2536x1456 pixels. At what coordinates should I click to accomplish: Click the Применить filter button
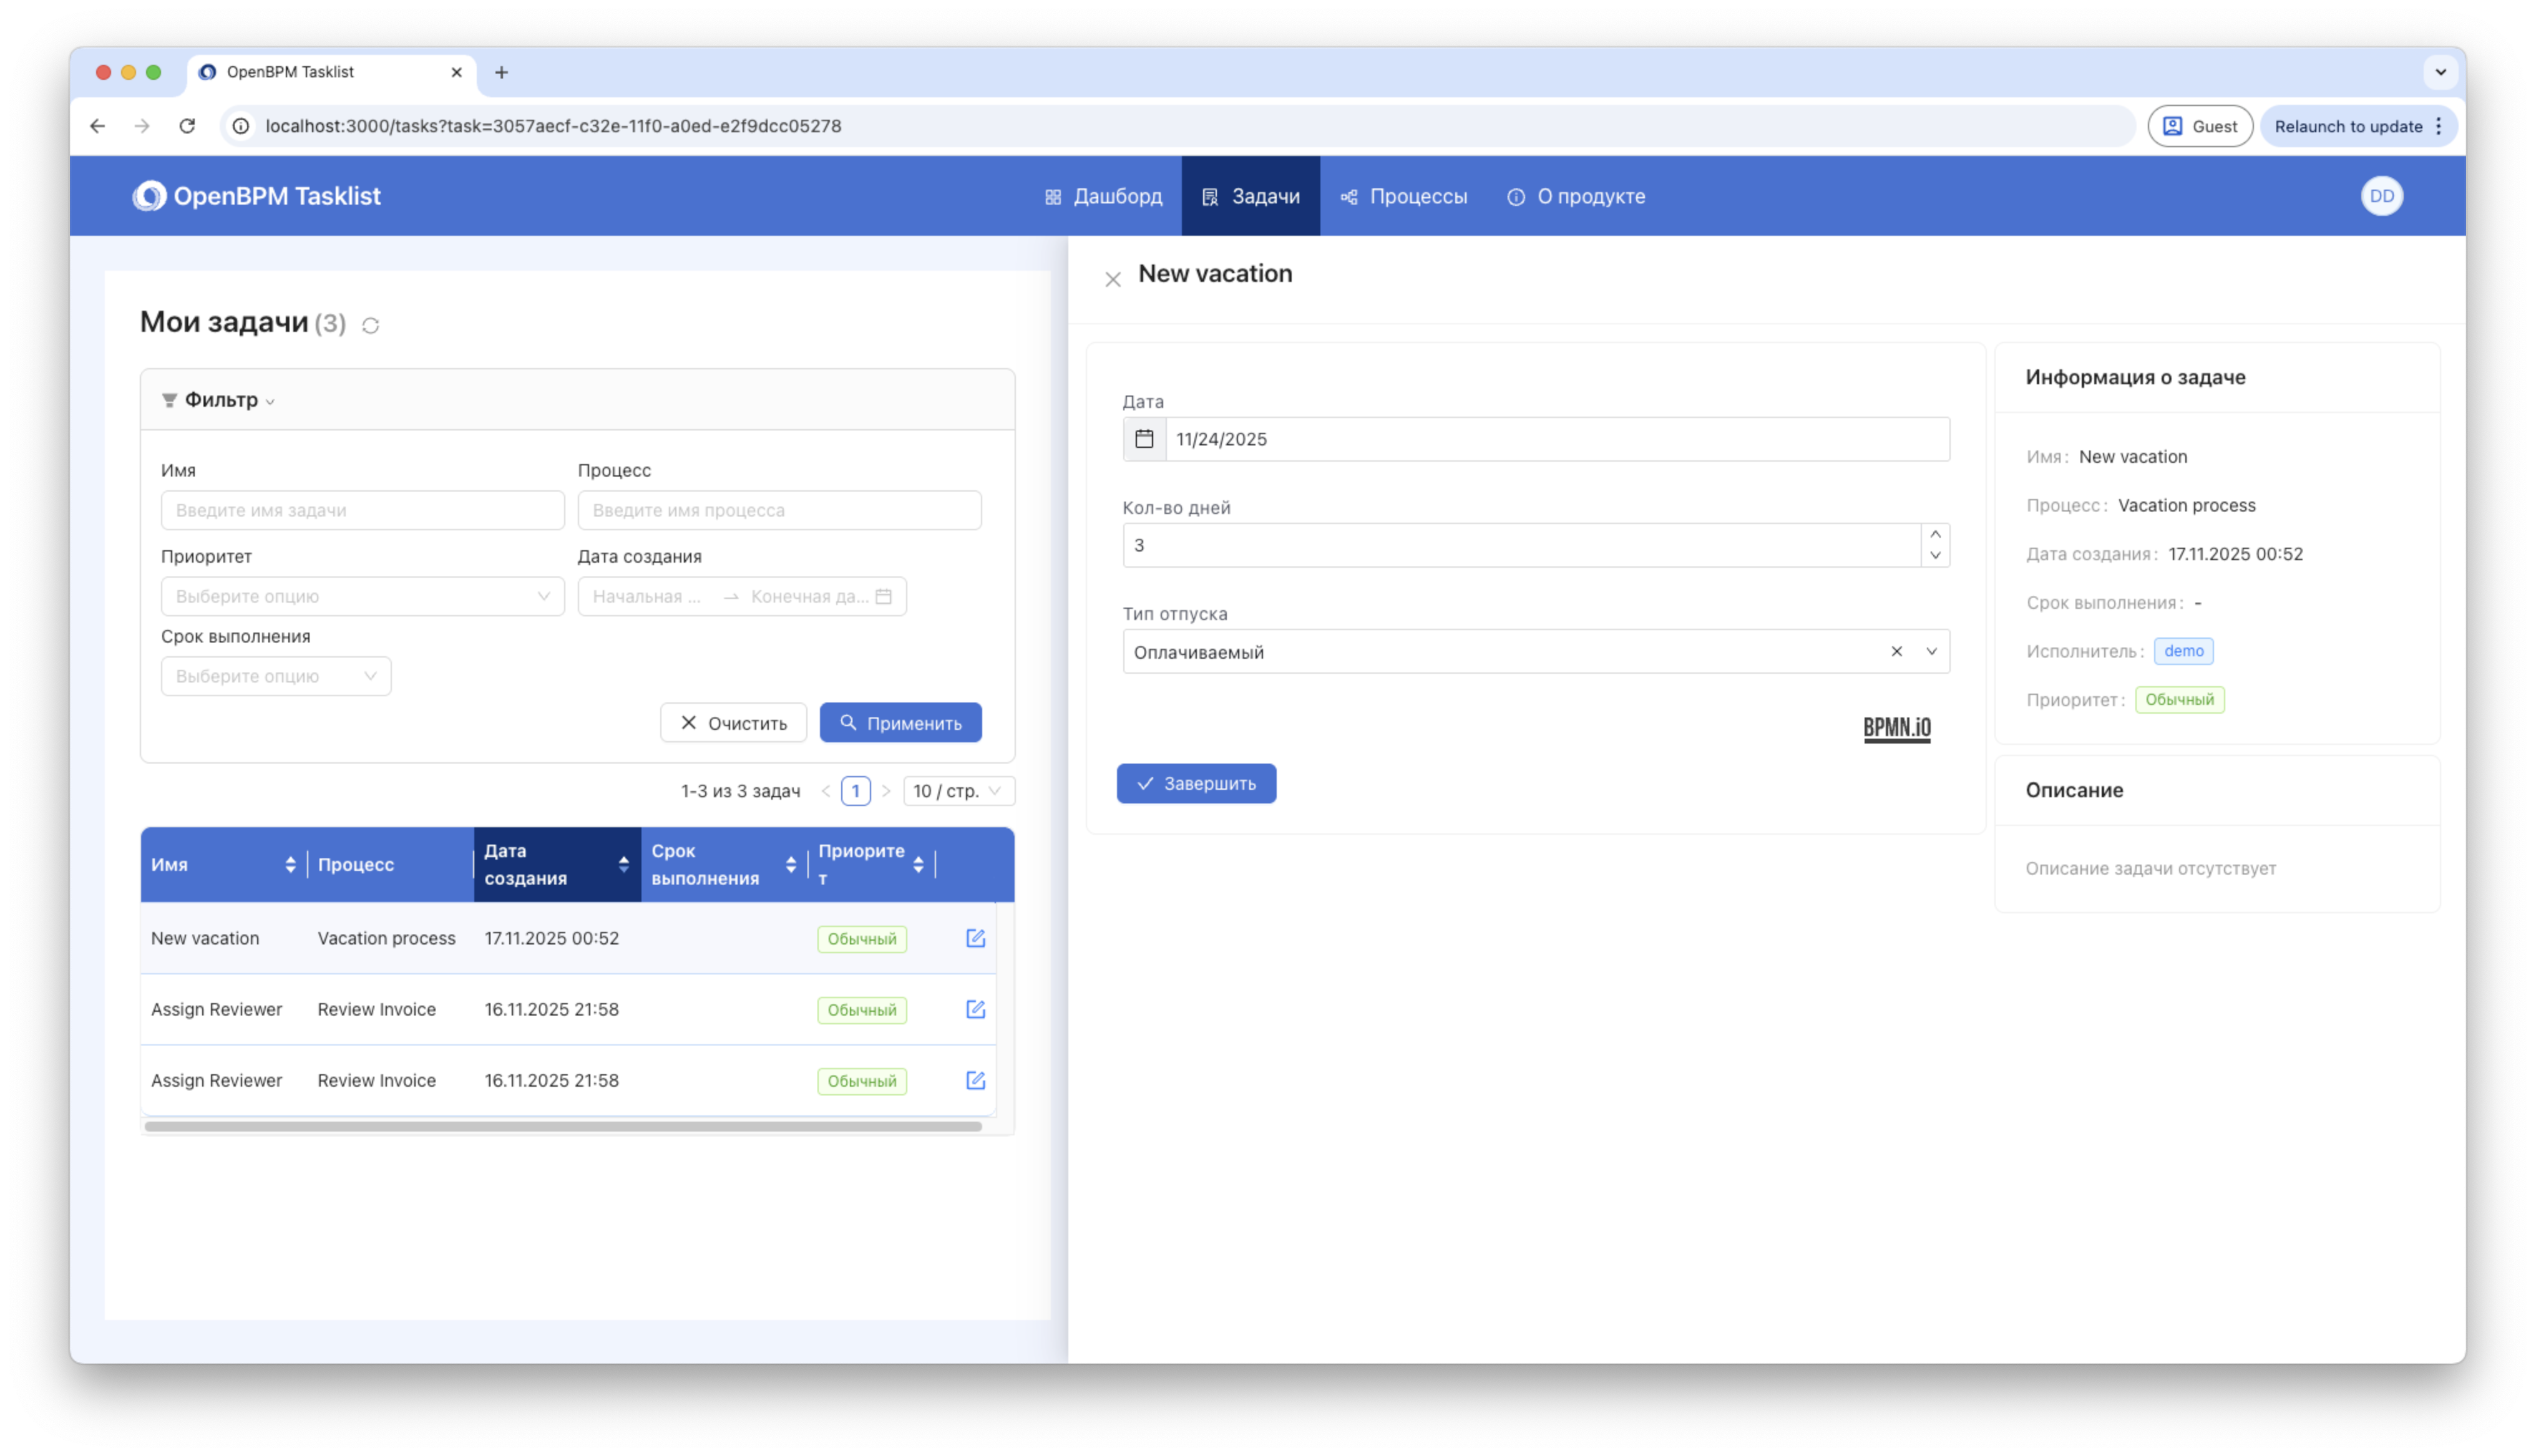click(x=900, y=722)
